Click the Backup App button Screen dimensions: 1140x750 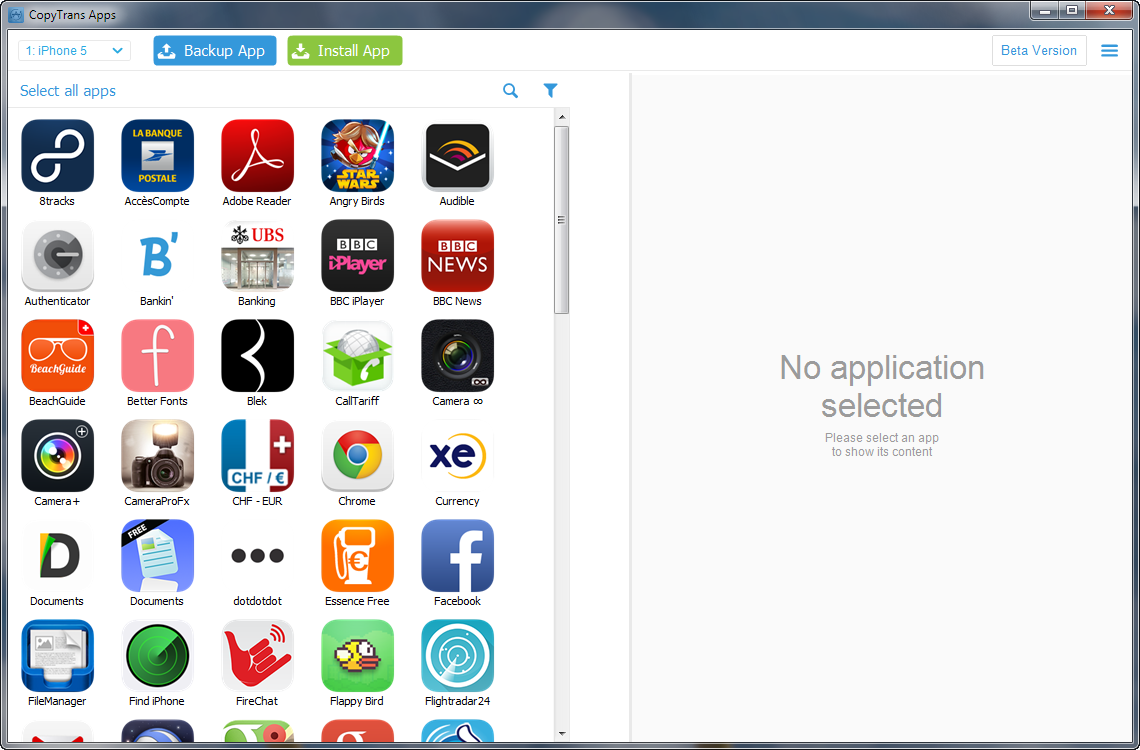(214, 51)
